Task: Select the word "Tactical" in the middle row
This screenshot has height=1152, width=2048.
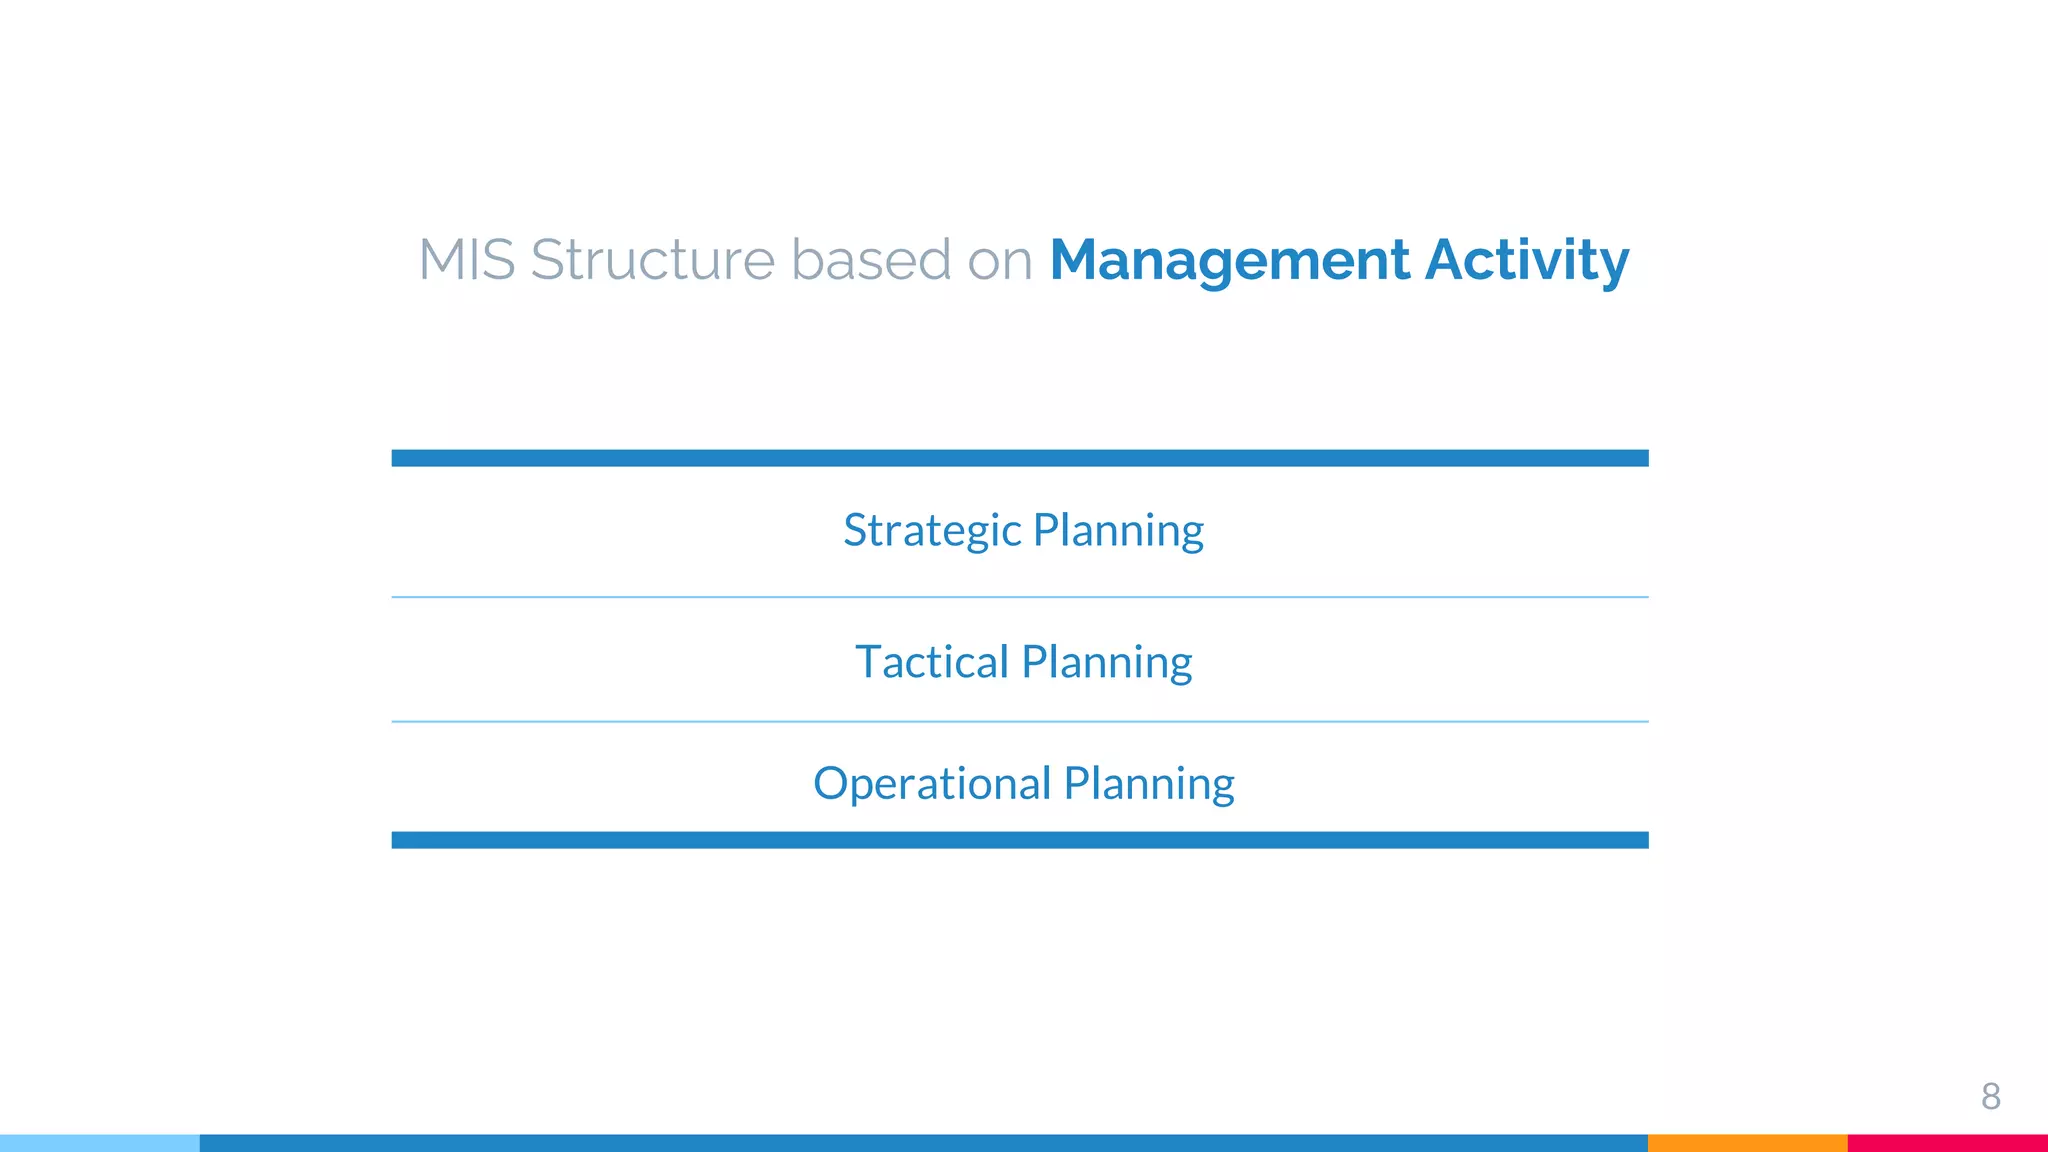Action: tap(932, 662)
